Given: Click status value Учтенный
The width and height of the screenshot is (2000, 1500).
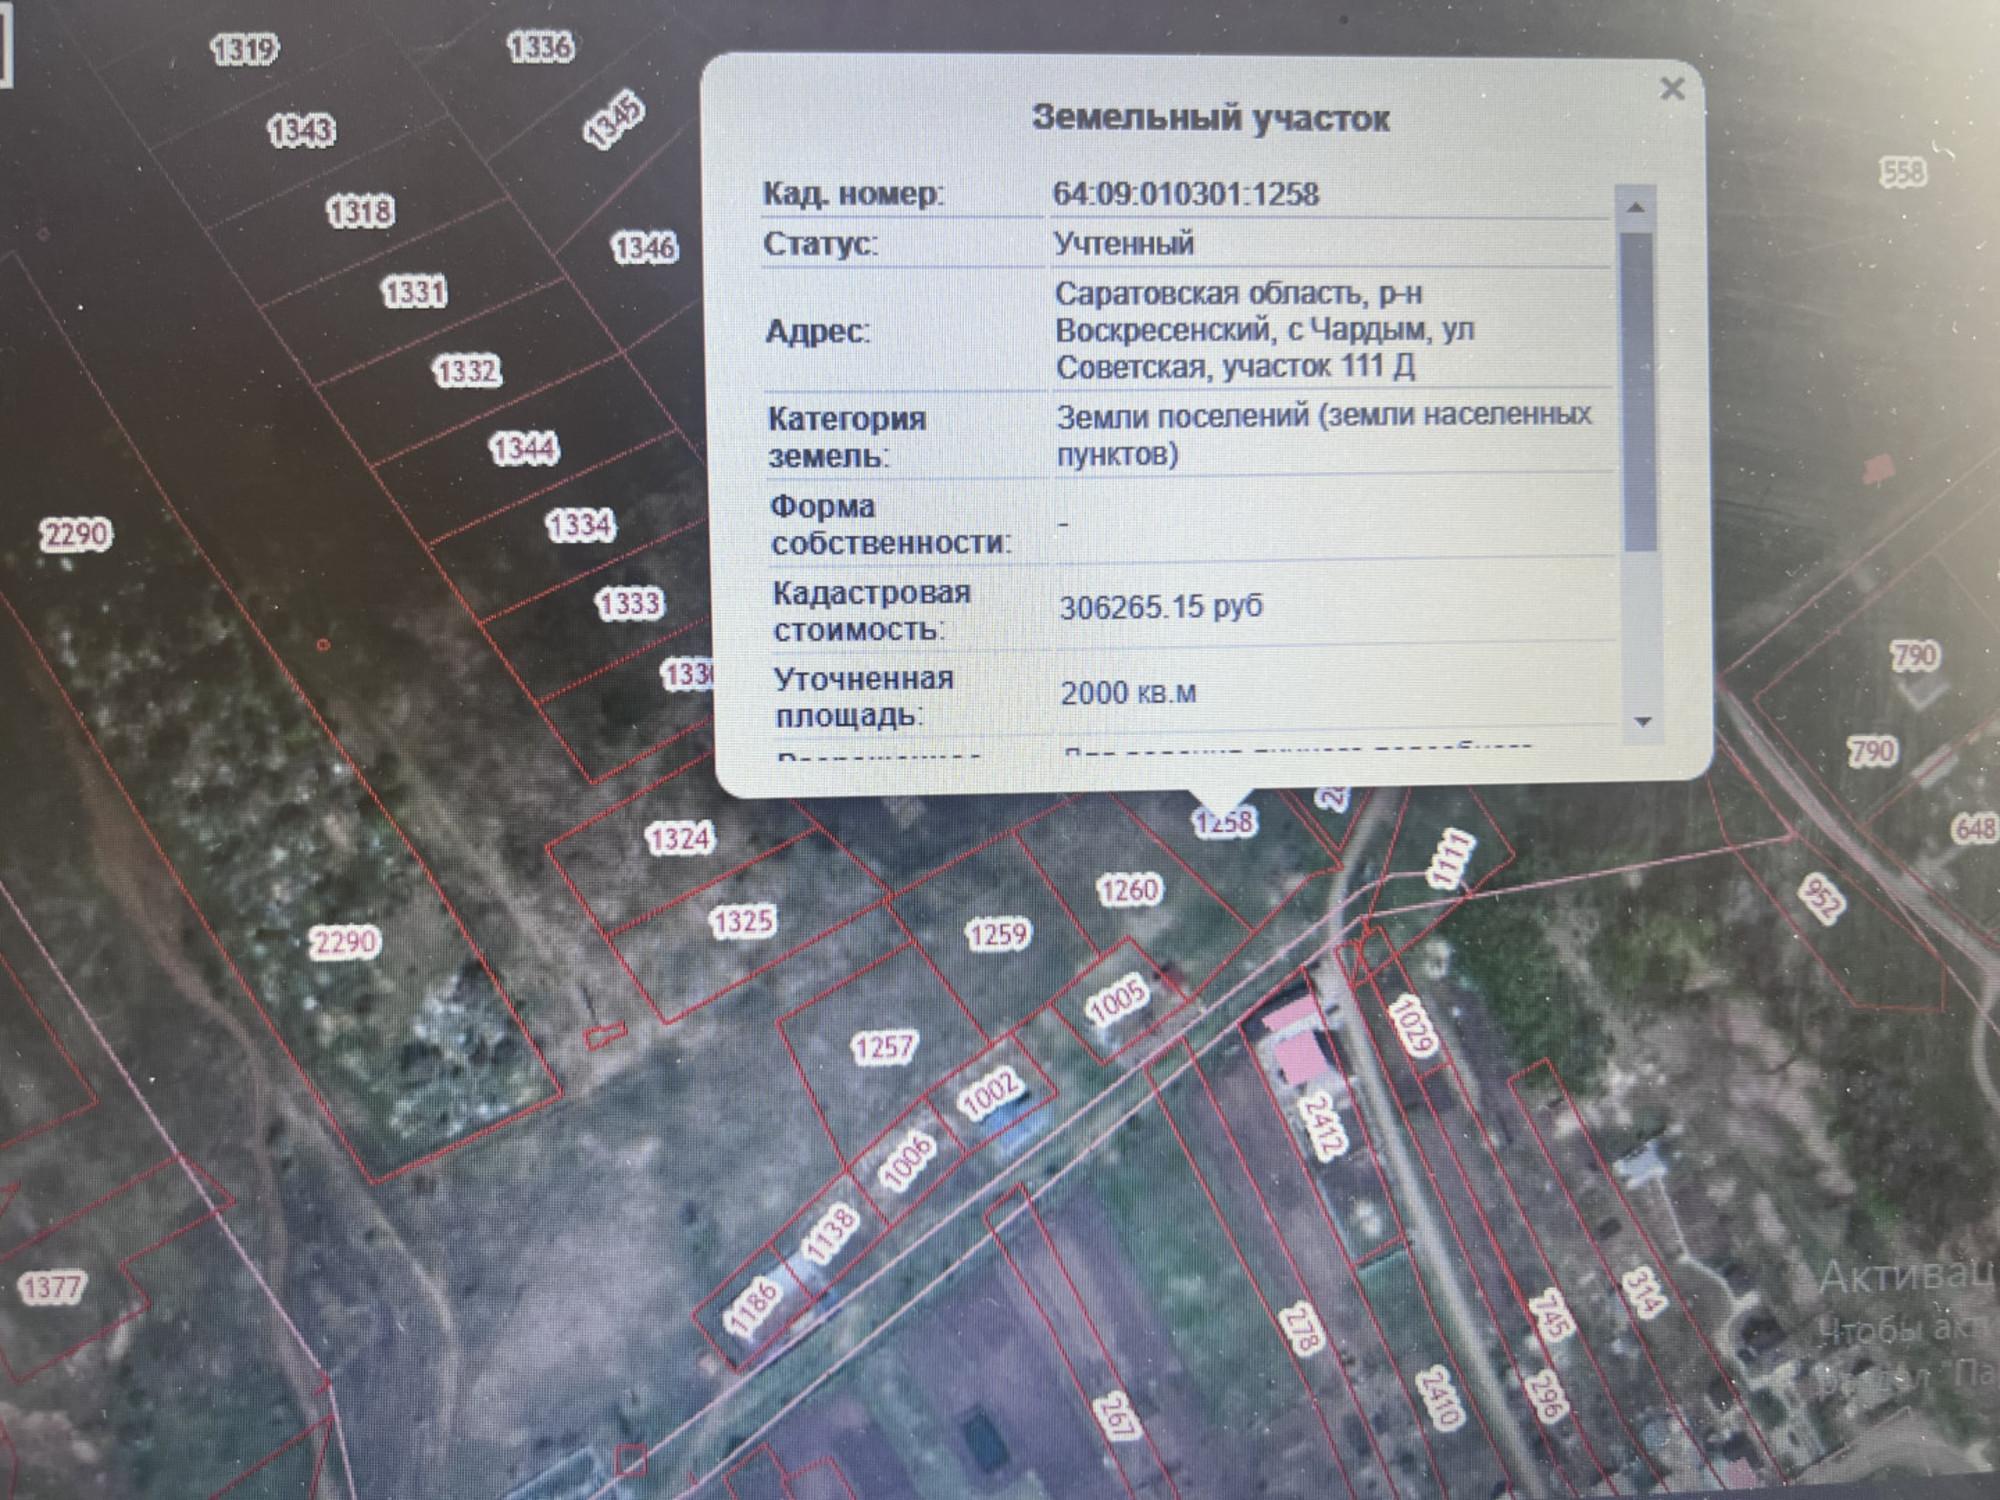Looking at the screenshot, I should (x=1123, y=243).
